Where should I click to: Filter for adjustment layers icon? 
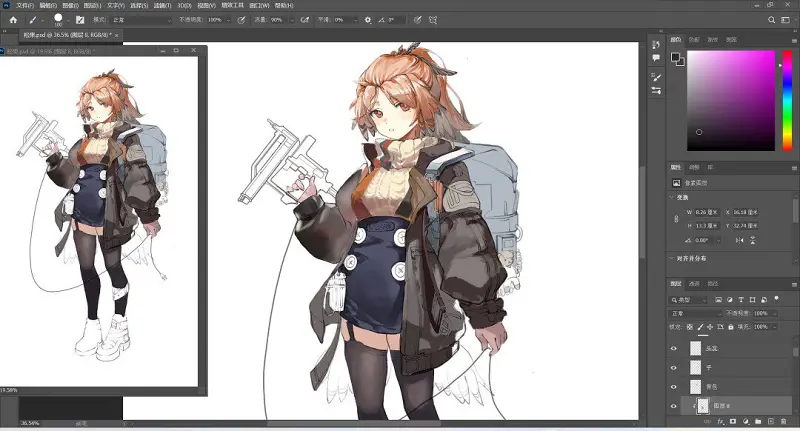[730, 300]
